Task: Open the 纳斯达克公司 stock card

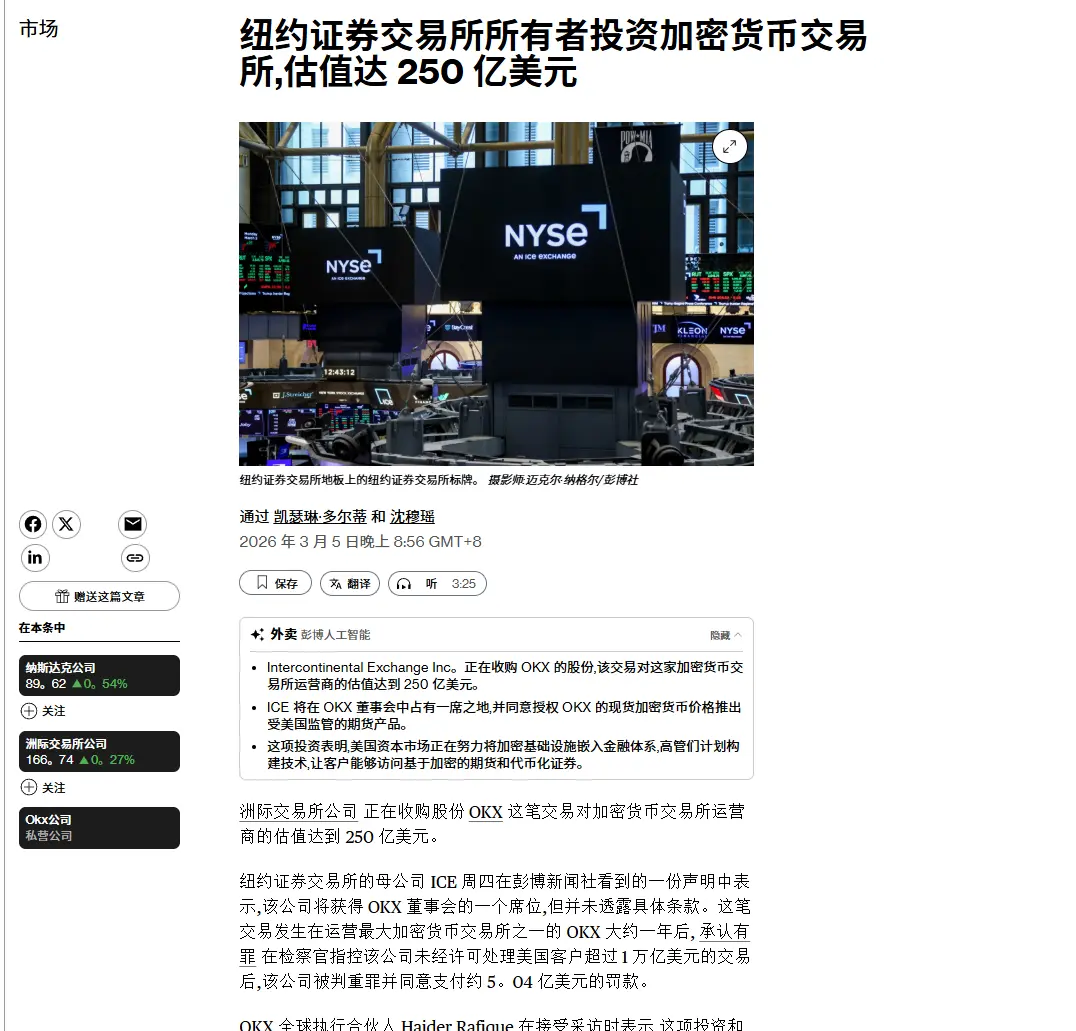Action: [100, 675]
